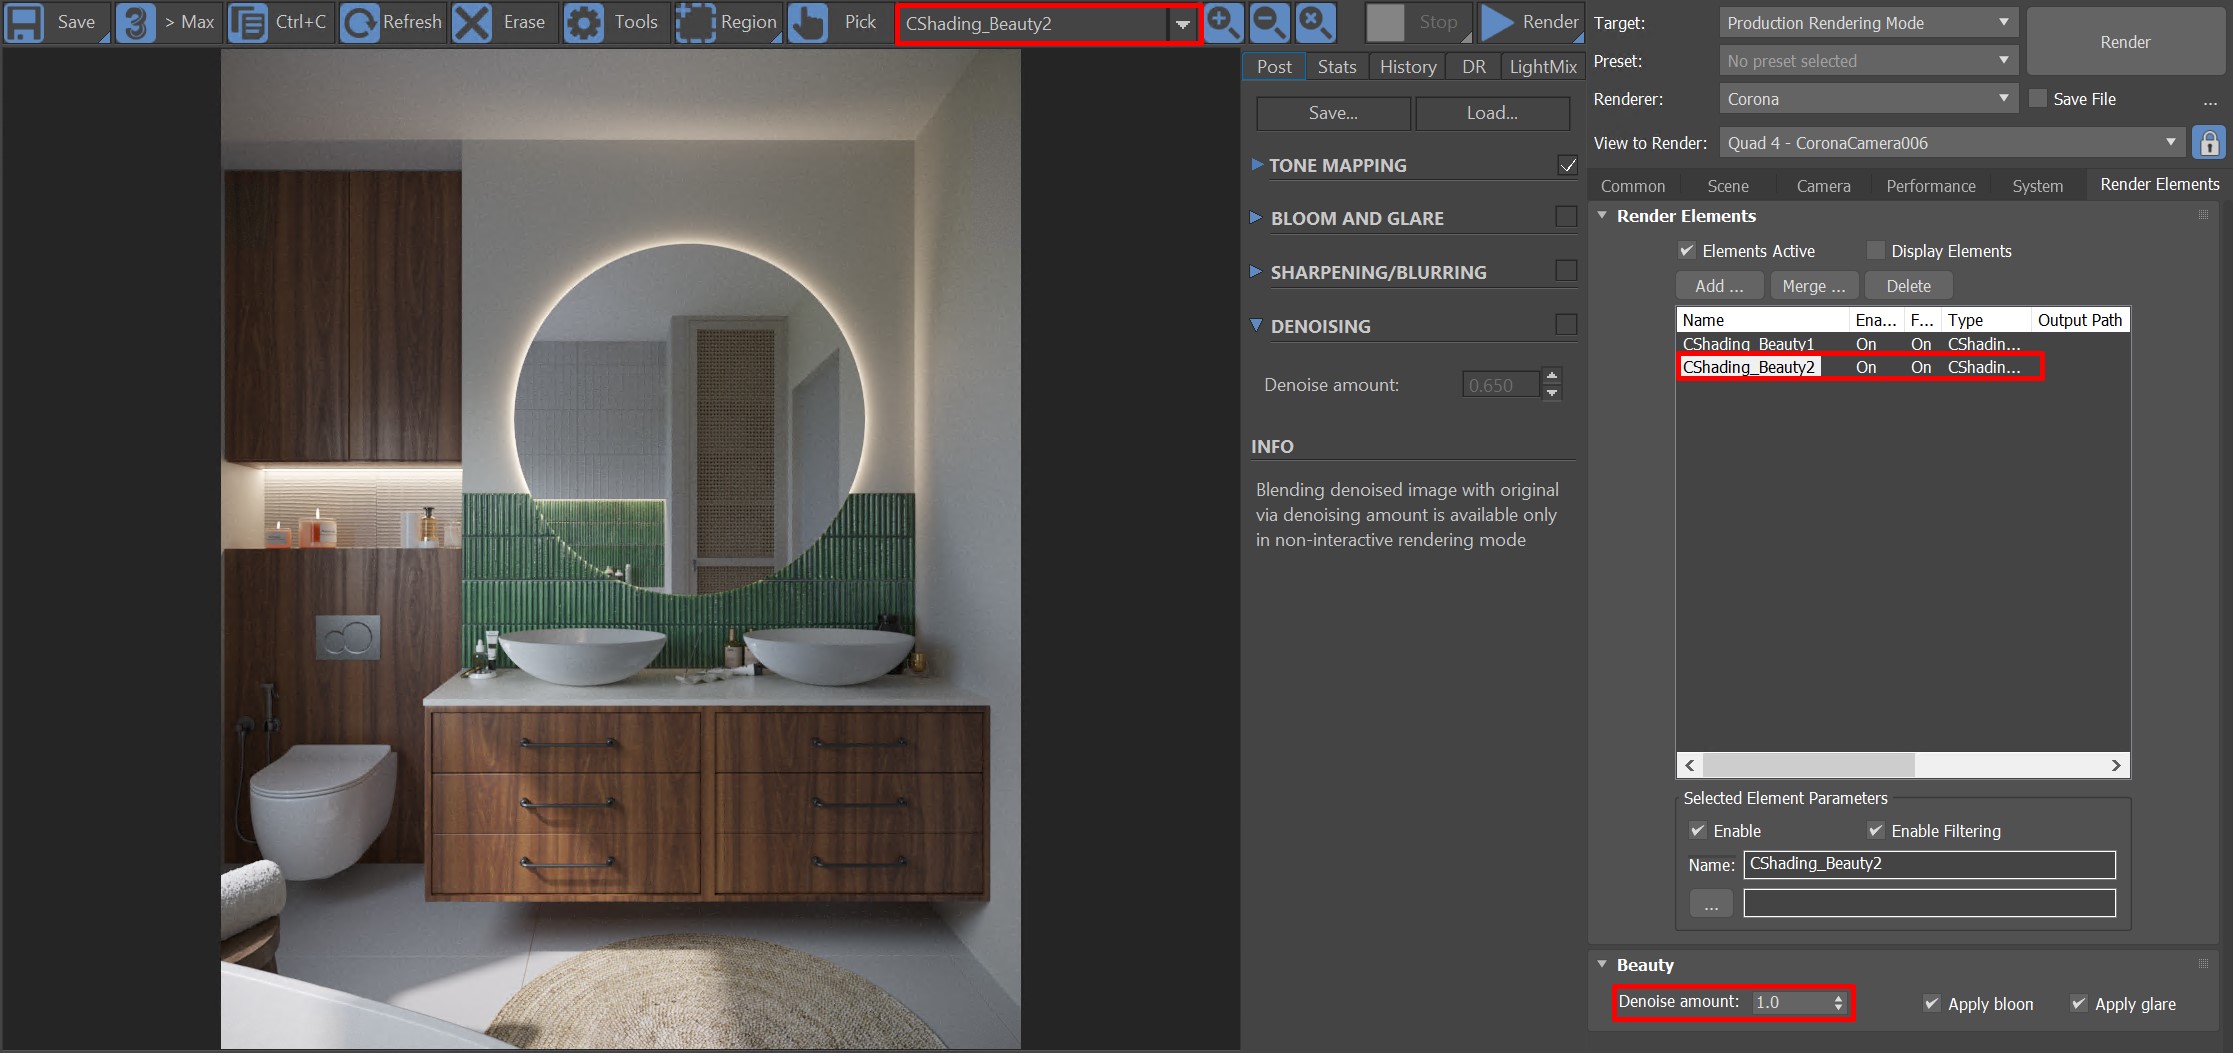Image resolution: width=2233 pixels, height=1053 pixels.
Task: Enable the Bloom and Glare checkbox
Action: coord(1566,217)
